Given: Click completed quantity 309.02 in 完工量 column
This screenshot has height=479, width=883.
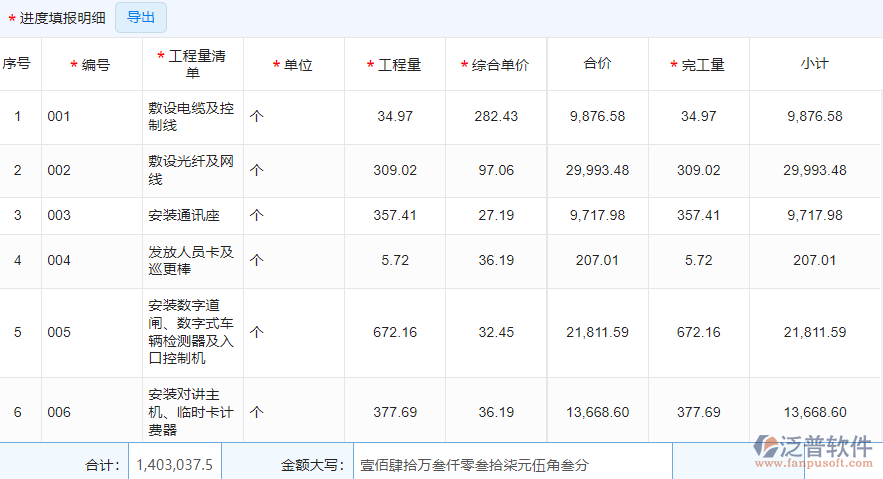Looking at the screenshot, I should (x=698, y=170).
